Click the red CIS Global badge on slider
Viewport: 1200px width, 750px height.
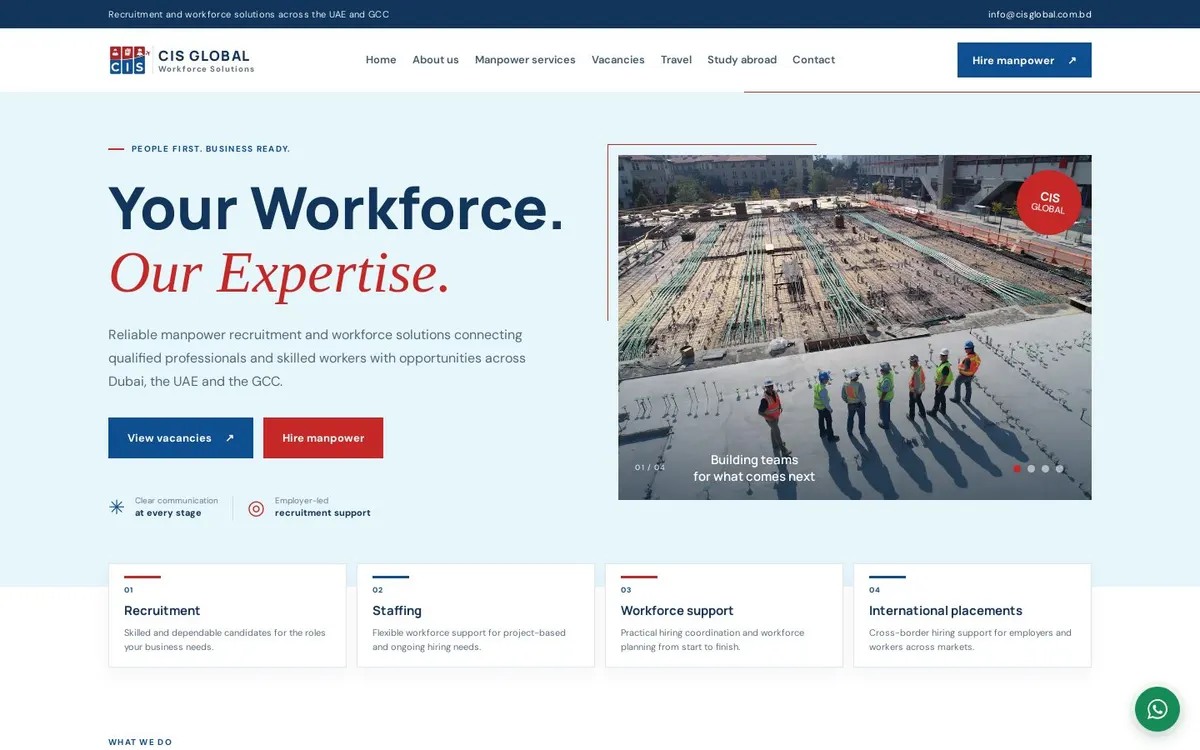[1049, 202]
